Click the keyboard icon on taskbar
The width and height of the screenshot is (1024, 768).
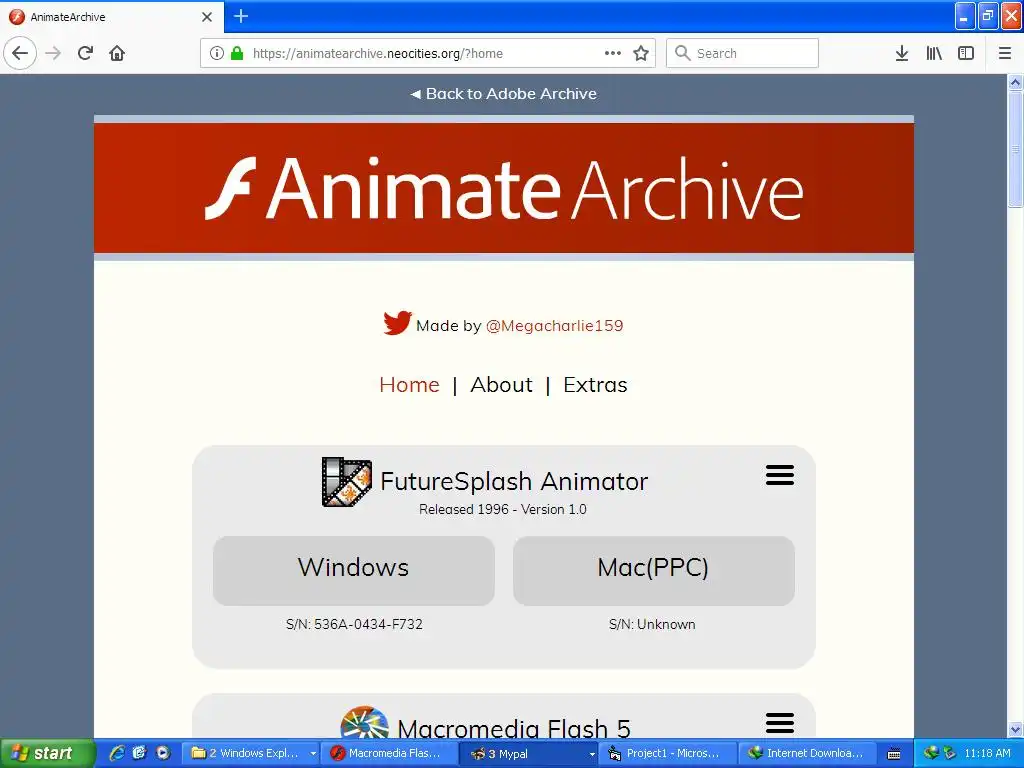coord(895,754)
